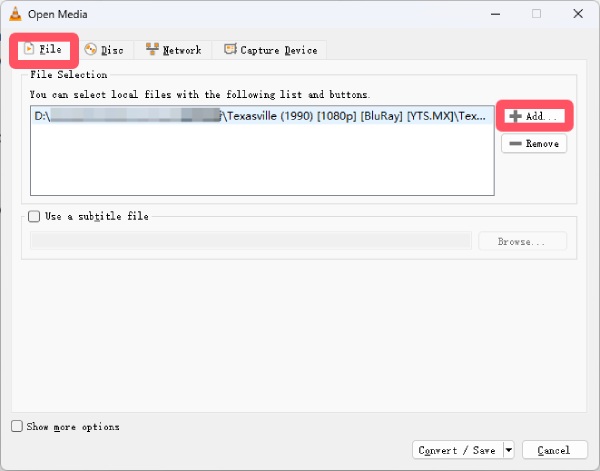
Task: Click the empty area of file selection list
Action: [x=262, y=159]
